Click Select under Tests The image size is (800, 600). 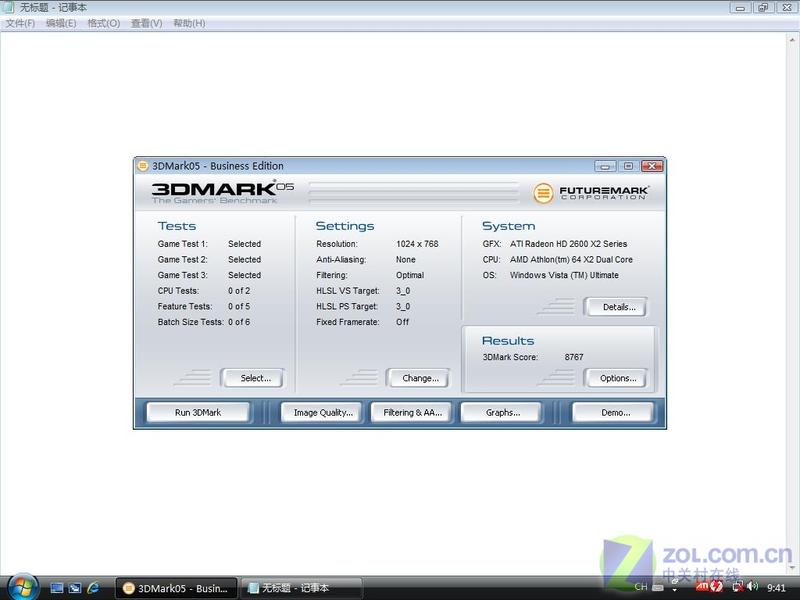click(x=255, y=378)
